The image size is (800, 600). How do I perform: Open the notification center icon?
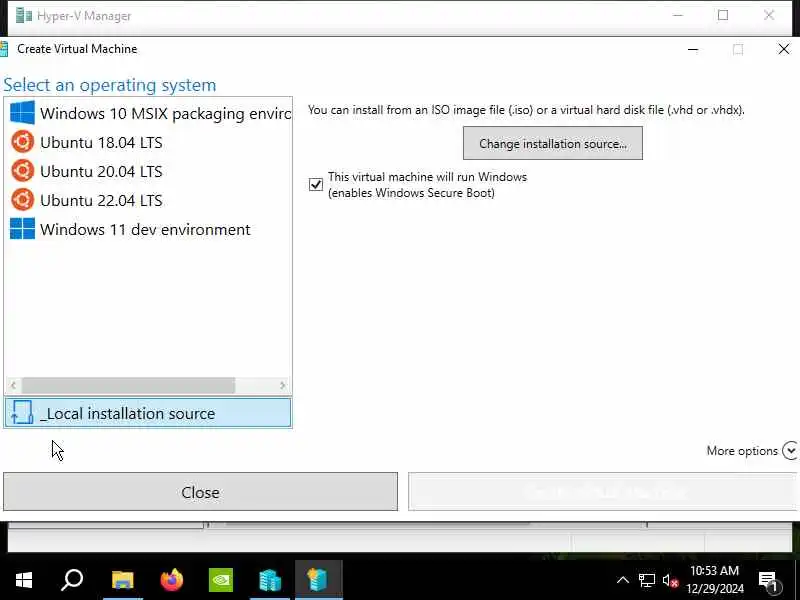tap(768, 581)
